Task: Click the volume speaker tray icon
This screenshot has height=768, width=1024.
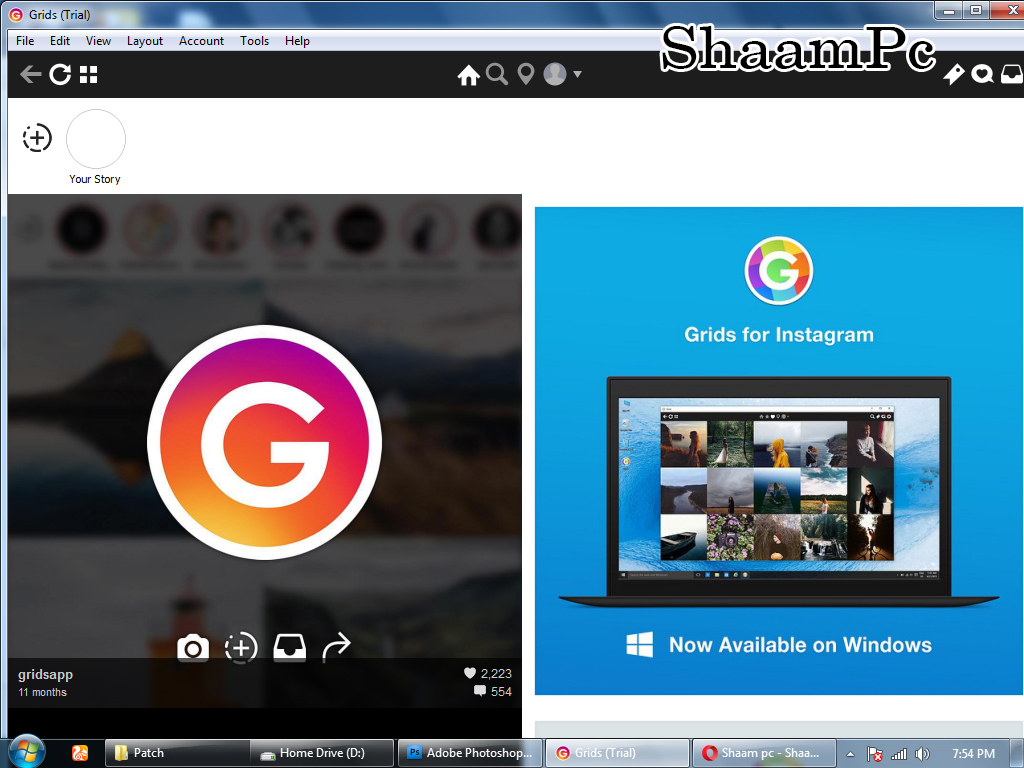Action: [922, 754]
